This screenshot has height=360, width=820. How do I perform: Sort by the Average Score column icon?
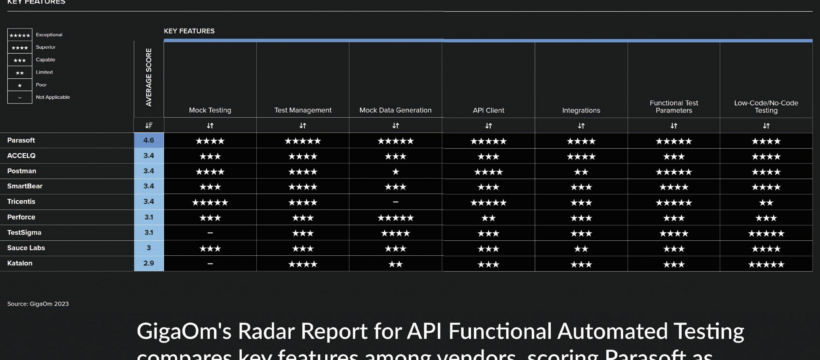coord(149,126)
